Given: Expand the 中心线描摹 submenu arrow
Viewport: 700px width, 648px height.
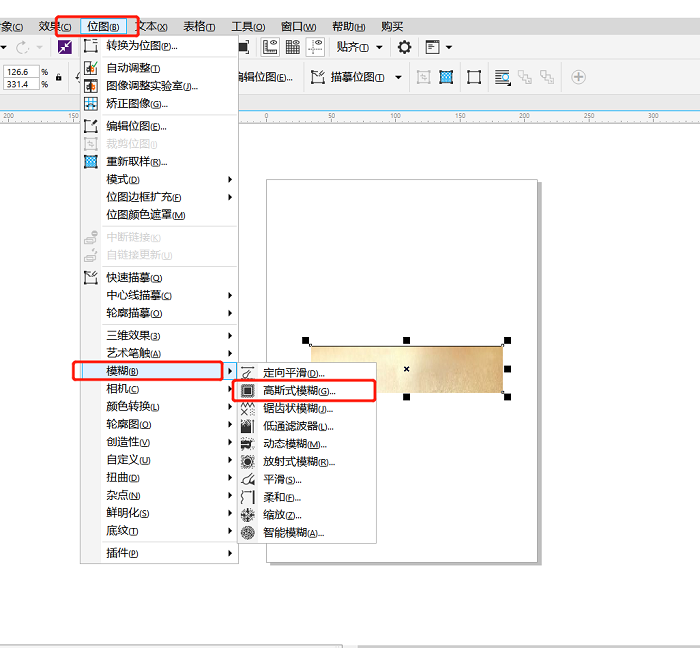Looking at the screenshot, I should click(x=230, y=295).
